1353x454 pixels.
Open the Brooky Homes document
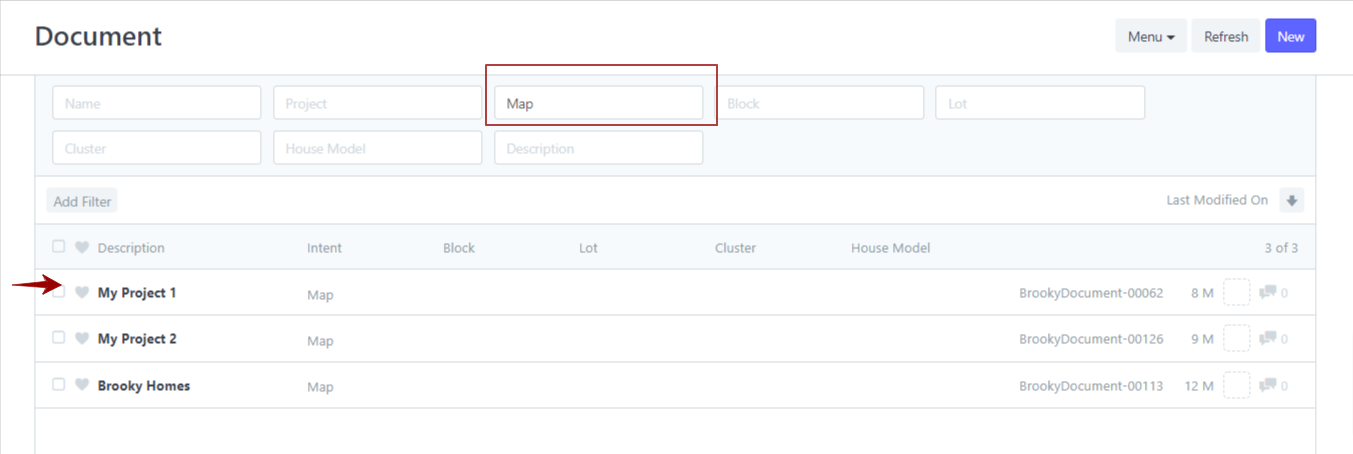(x=144, y=385)
